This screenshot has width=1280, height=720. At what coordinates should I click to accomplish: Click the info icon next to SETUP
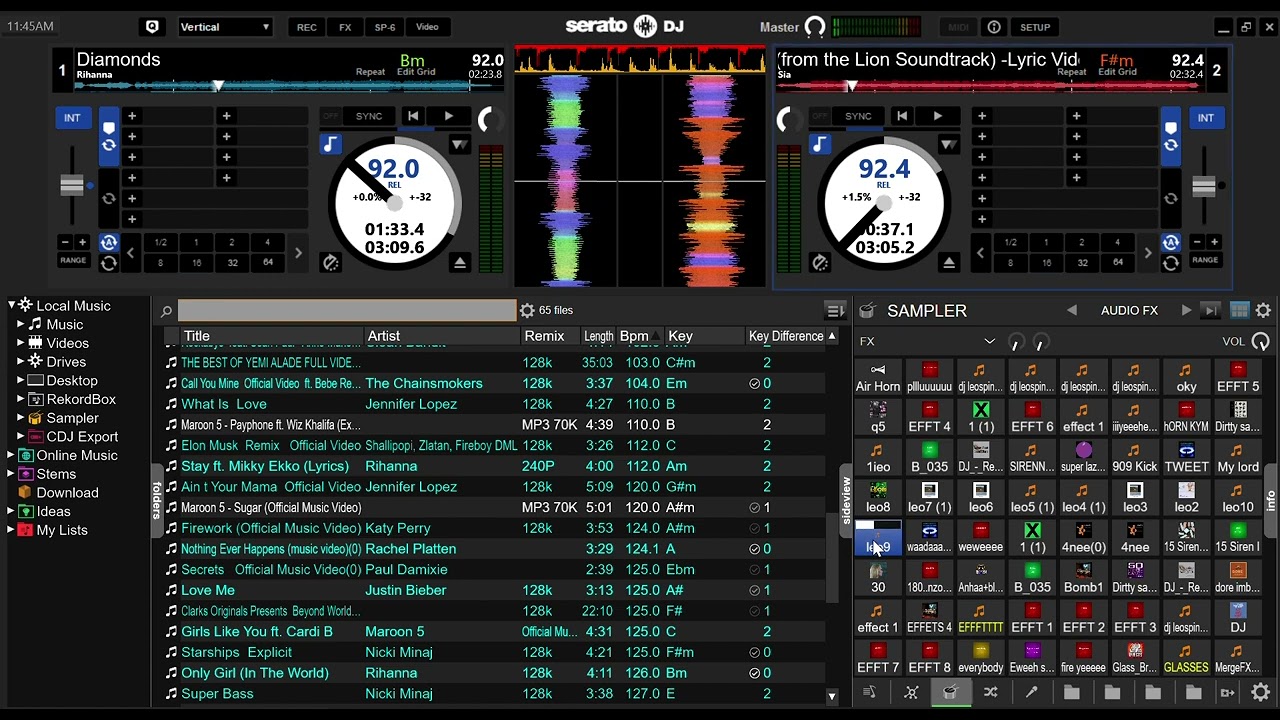pyautogui.click(x=994, y=27)
